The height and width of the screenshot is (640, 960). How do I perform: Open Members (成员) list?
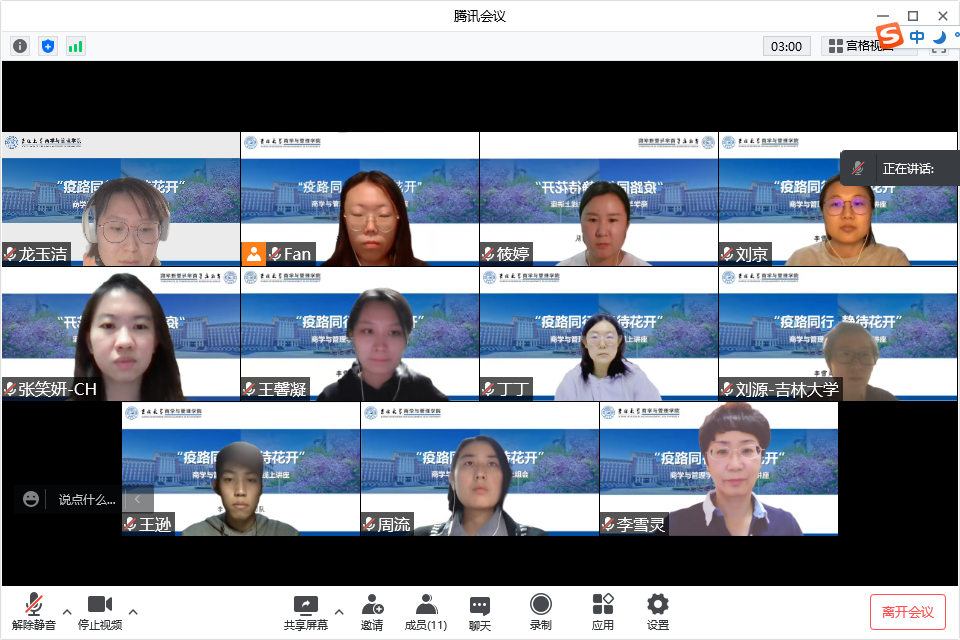[x=426, y=611]
